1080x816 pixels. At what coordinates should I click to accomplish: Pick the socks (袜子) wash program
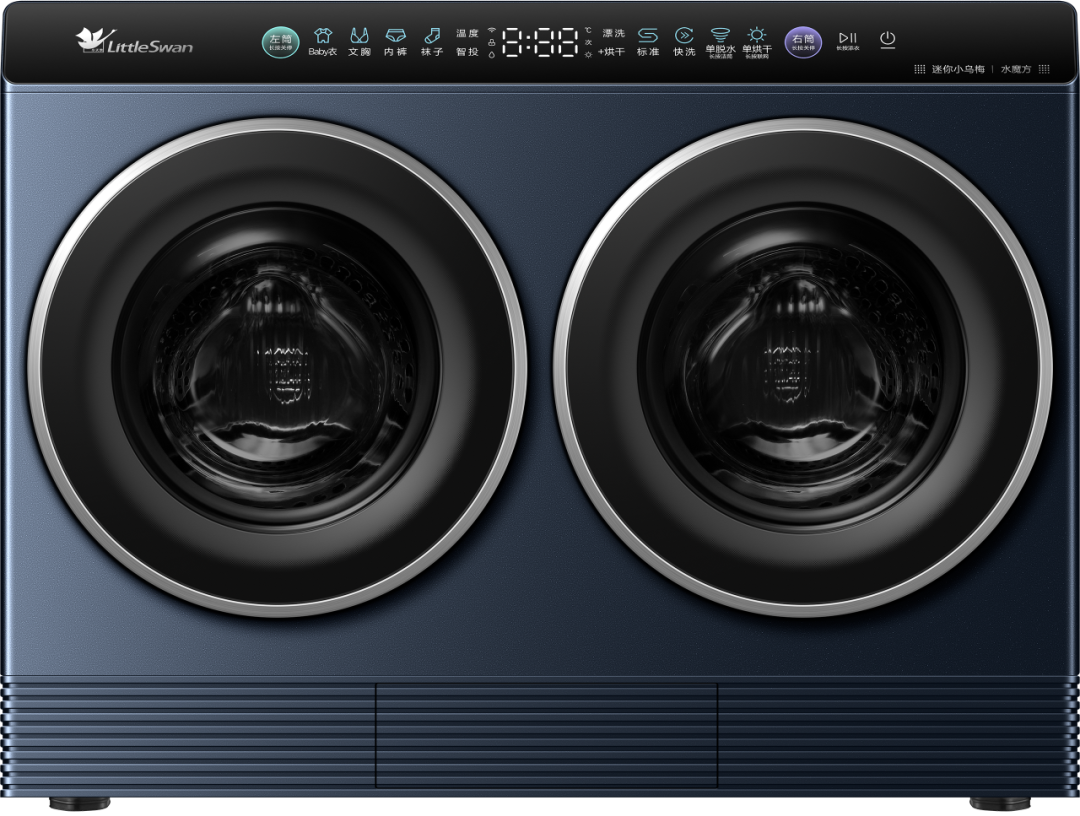click(x=432, y=41)
